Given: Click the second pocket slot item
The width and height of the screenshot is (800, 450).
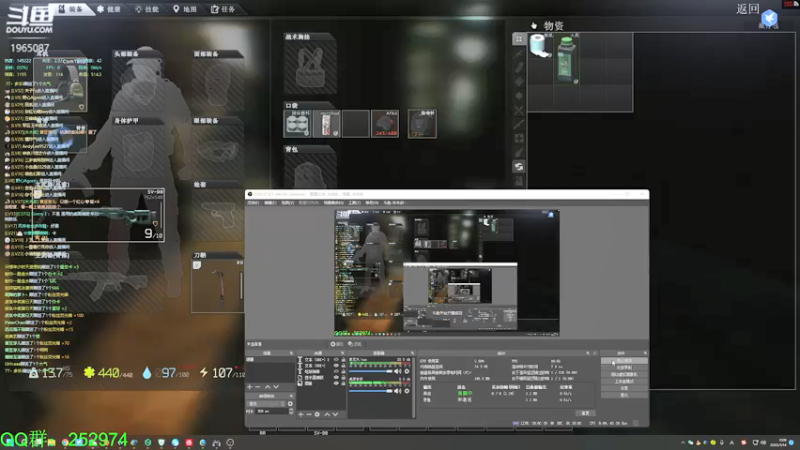Looking at the screenshot, I should 327,124.
